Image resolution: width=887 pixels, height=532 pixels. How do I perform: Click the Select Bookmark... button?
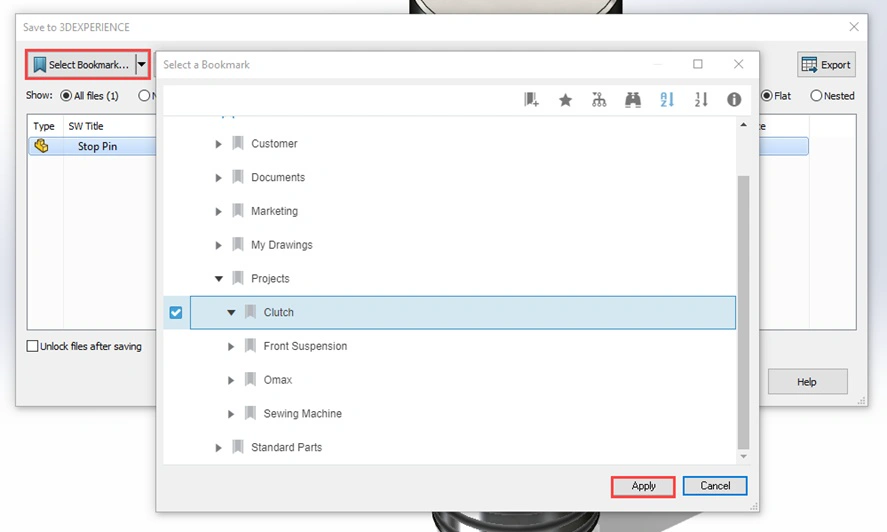81,65
